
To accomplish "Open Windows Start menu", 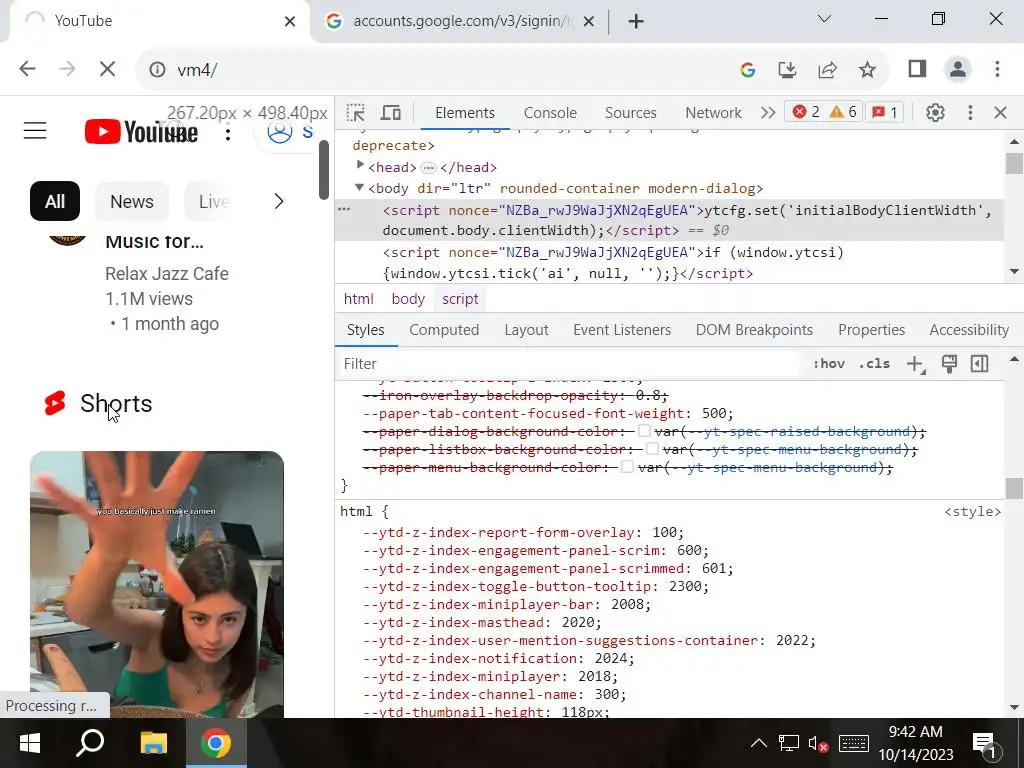I will (30, 743).
